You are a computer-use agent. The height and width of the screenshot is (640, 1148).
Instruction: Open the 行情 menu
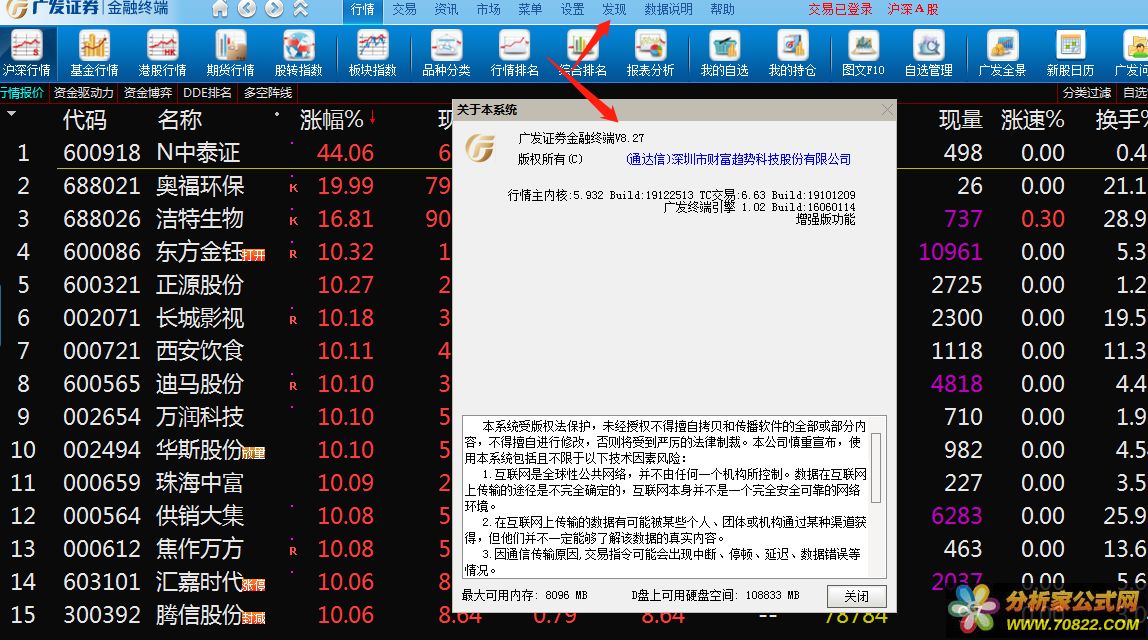[362, 10]
